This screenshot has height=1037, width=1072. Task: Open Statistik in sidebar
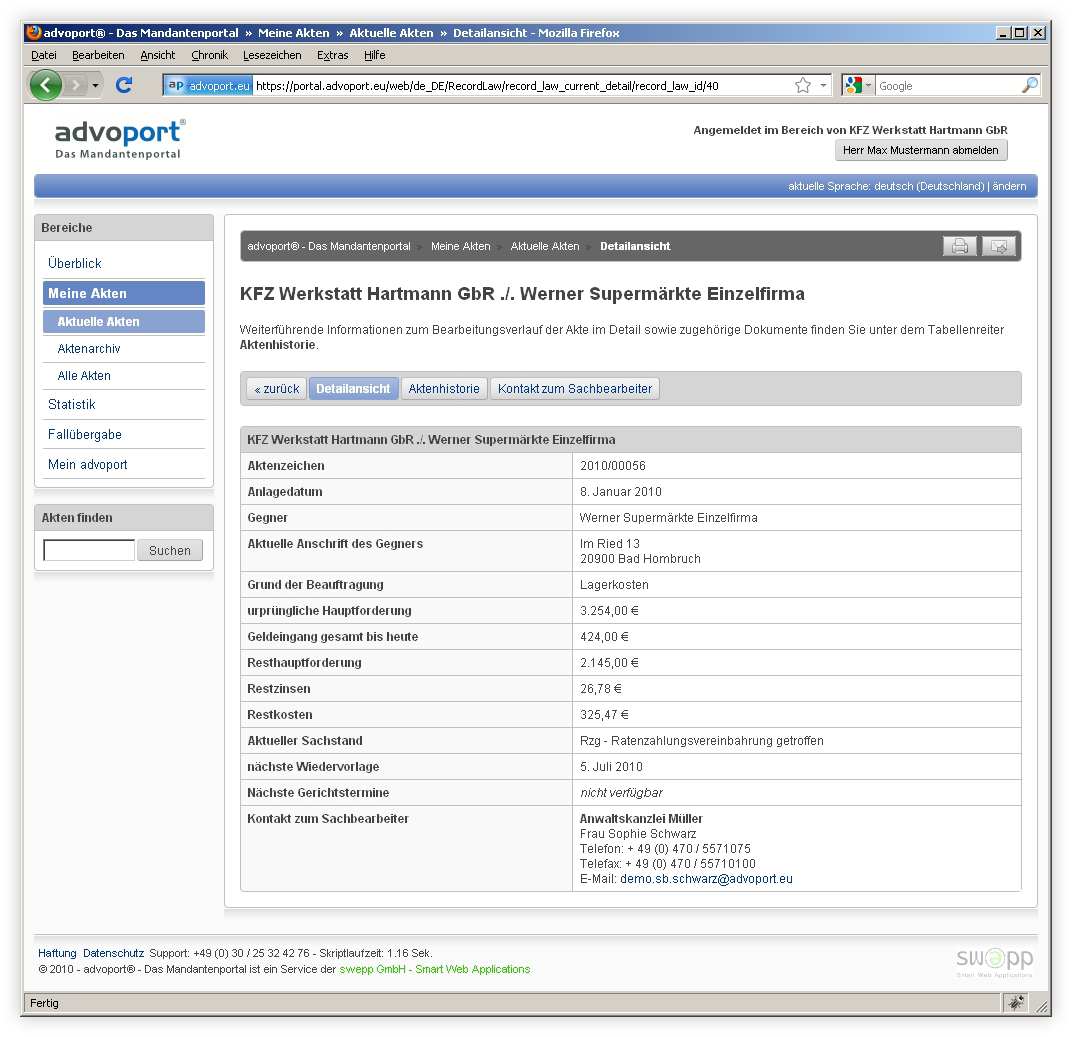click(x=72, y=404)
